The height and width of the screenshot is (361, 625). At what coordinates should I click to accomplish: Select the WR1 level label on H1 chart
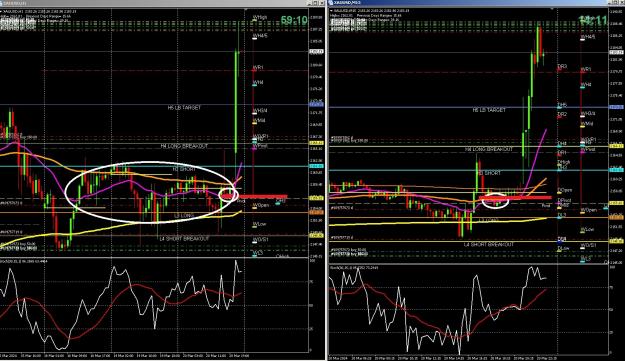(258, 68)
